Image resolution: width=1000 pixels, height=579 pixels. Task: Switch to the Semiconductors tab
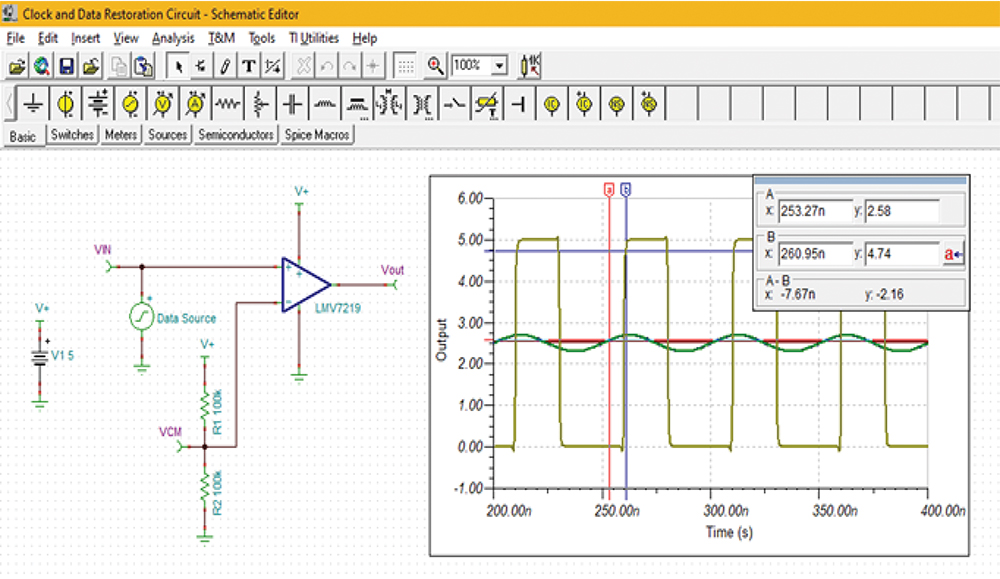tap(235, 135)
